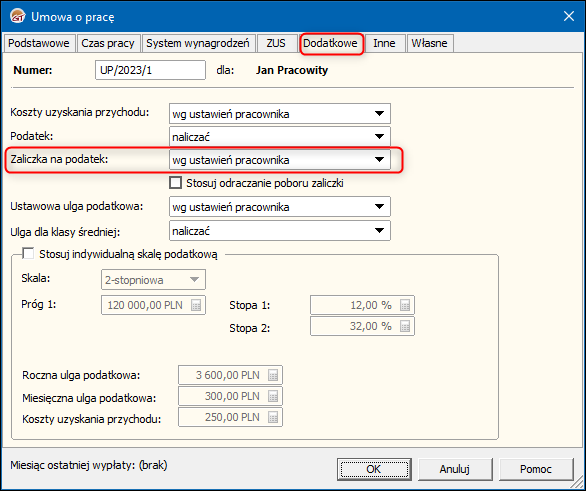Image resolution: width=586 pixels, height=491 pixels.
Task: Open calculator icon in Stopa 1 field
Action: pos(405,305)
